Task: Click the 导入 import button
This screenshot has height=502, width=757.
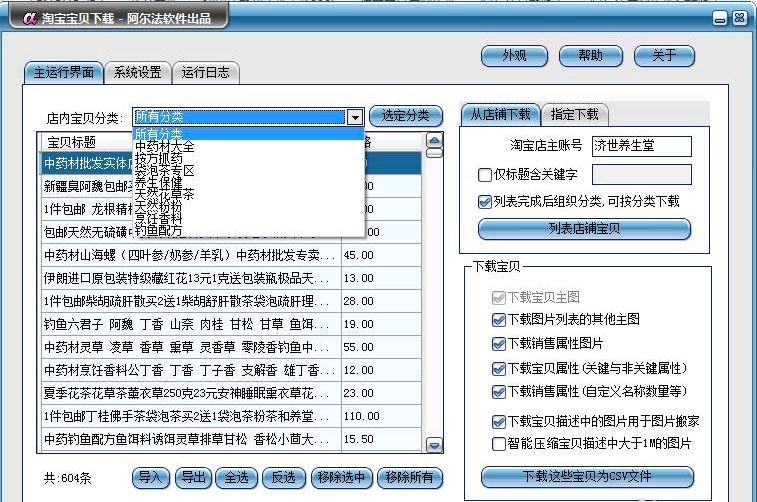Action: [x=151, y=478]
